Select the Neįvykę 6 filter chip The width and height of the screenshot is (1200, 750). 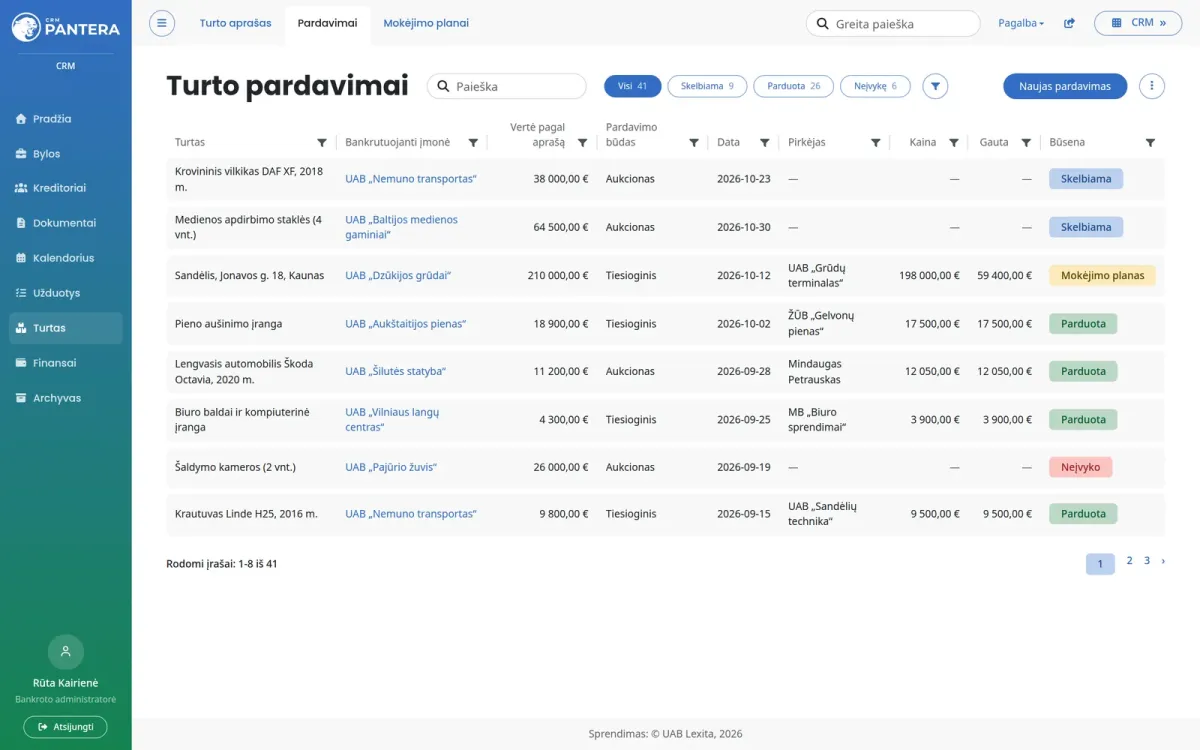875,86
